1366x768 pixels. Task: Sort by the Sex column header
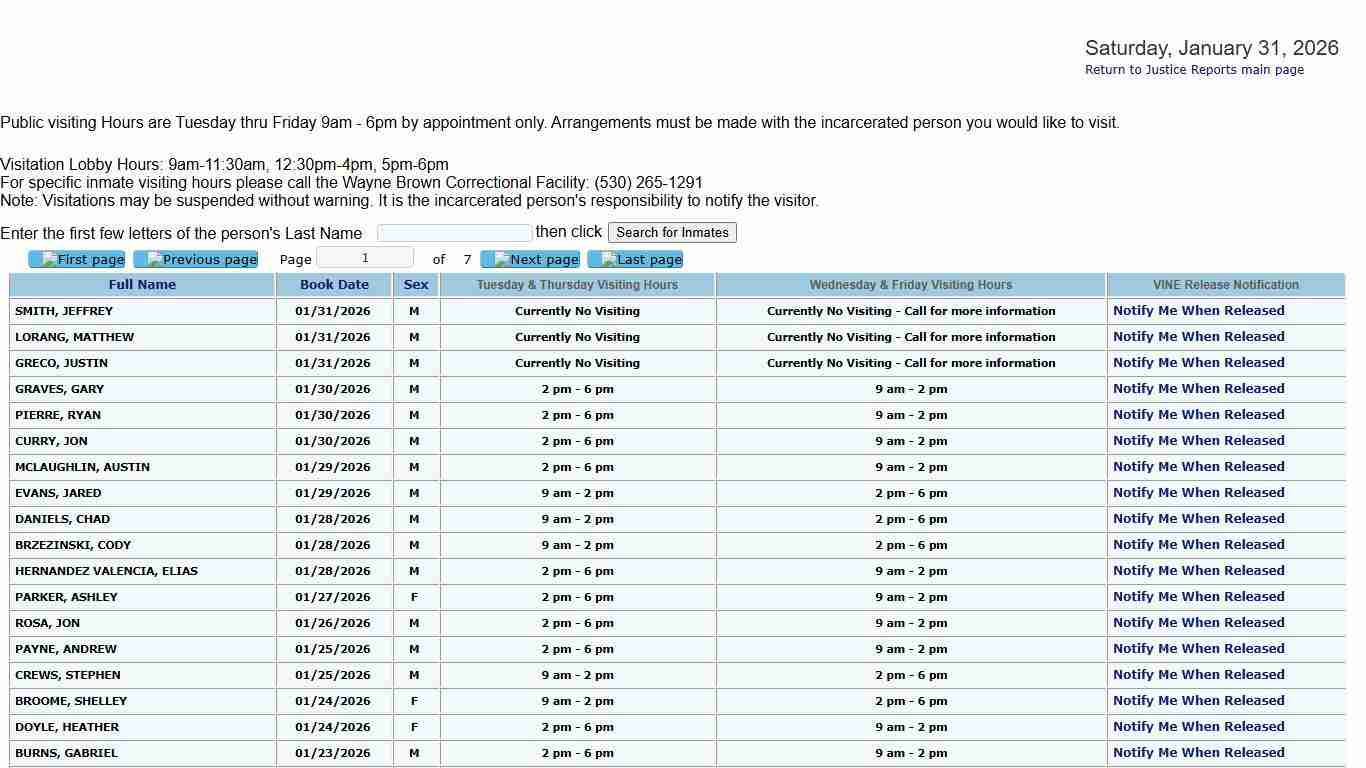click(x=416, y=285)
